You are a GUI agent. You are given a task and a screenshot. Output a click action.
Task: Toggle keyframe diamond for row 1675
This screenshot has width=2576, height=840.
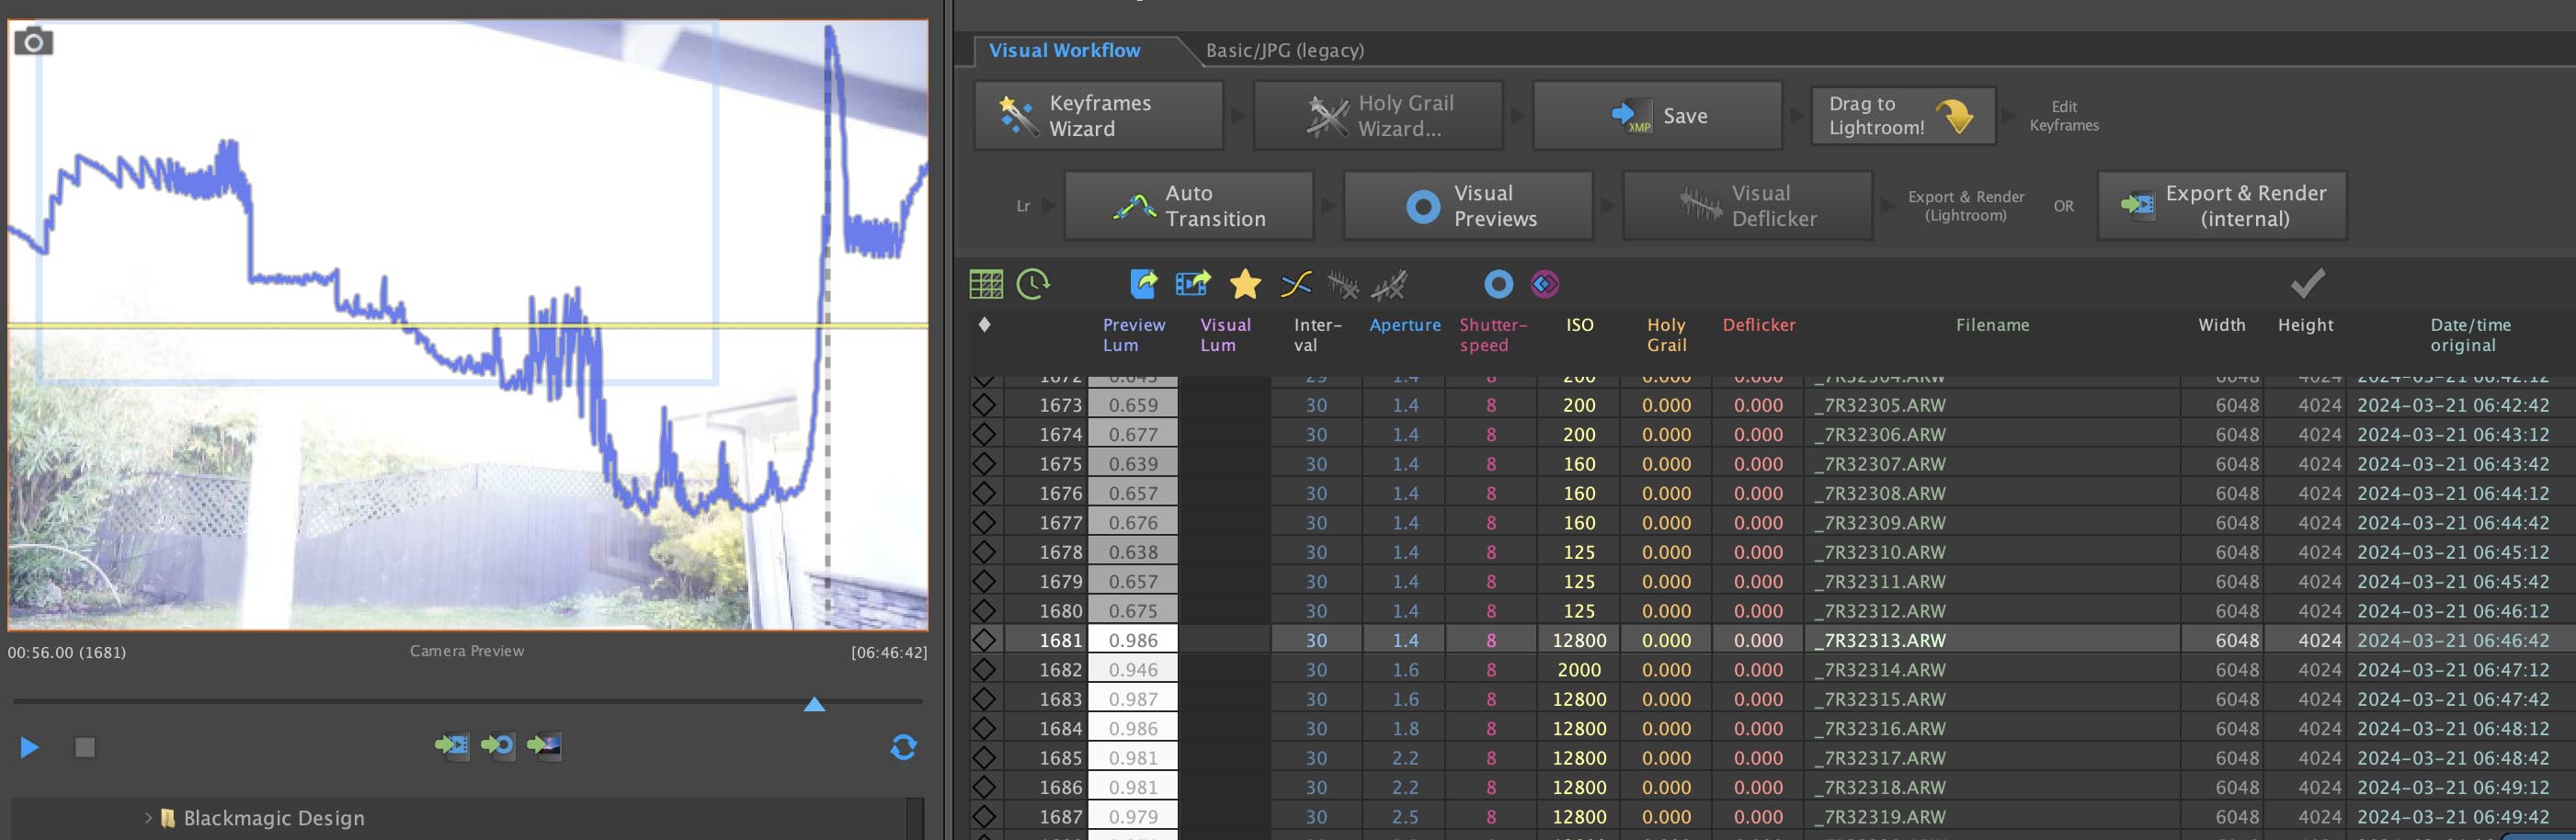click(984, 464)
